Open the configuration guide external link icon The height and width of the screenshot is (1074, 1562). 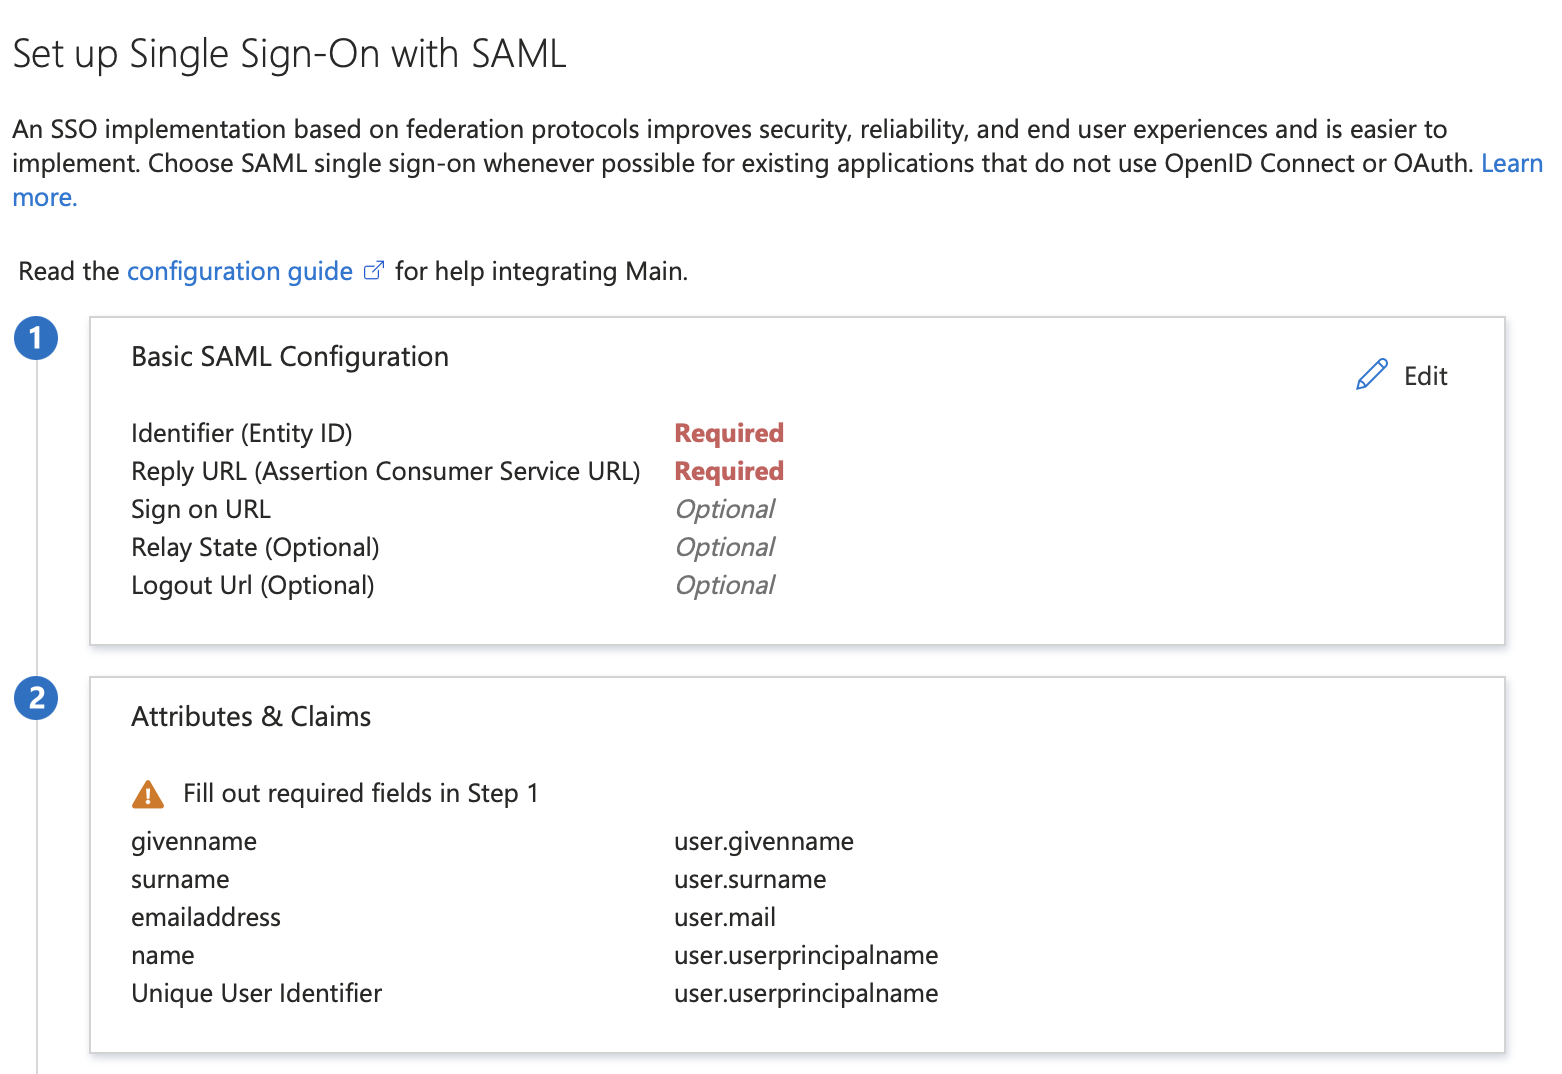(374, 270)
